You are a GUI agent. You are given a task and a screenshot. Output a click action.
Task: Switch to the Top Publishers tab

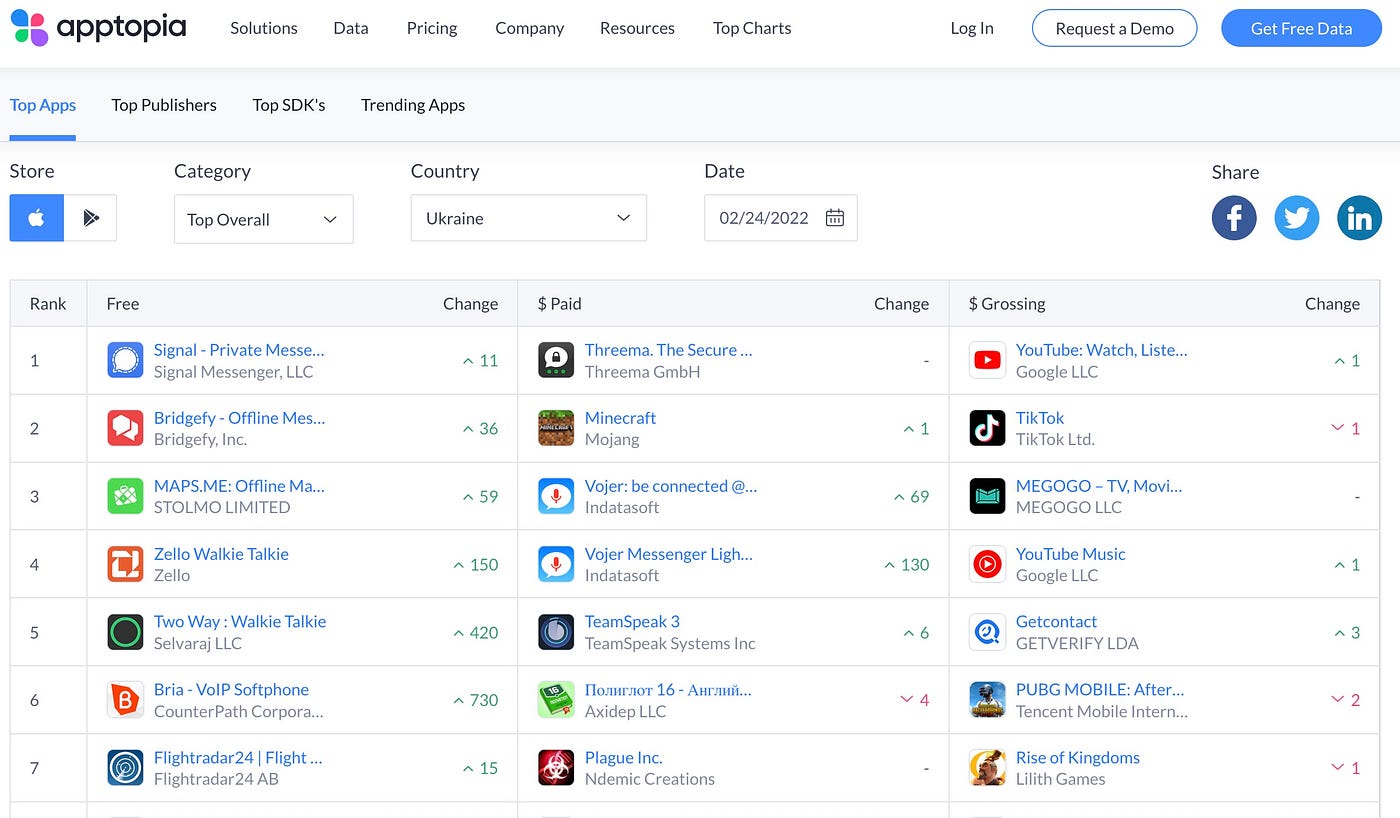pyautogui.click(x=164, y=105)
